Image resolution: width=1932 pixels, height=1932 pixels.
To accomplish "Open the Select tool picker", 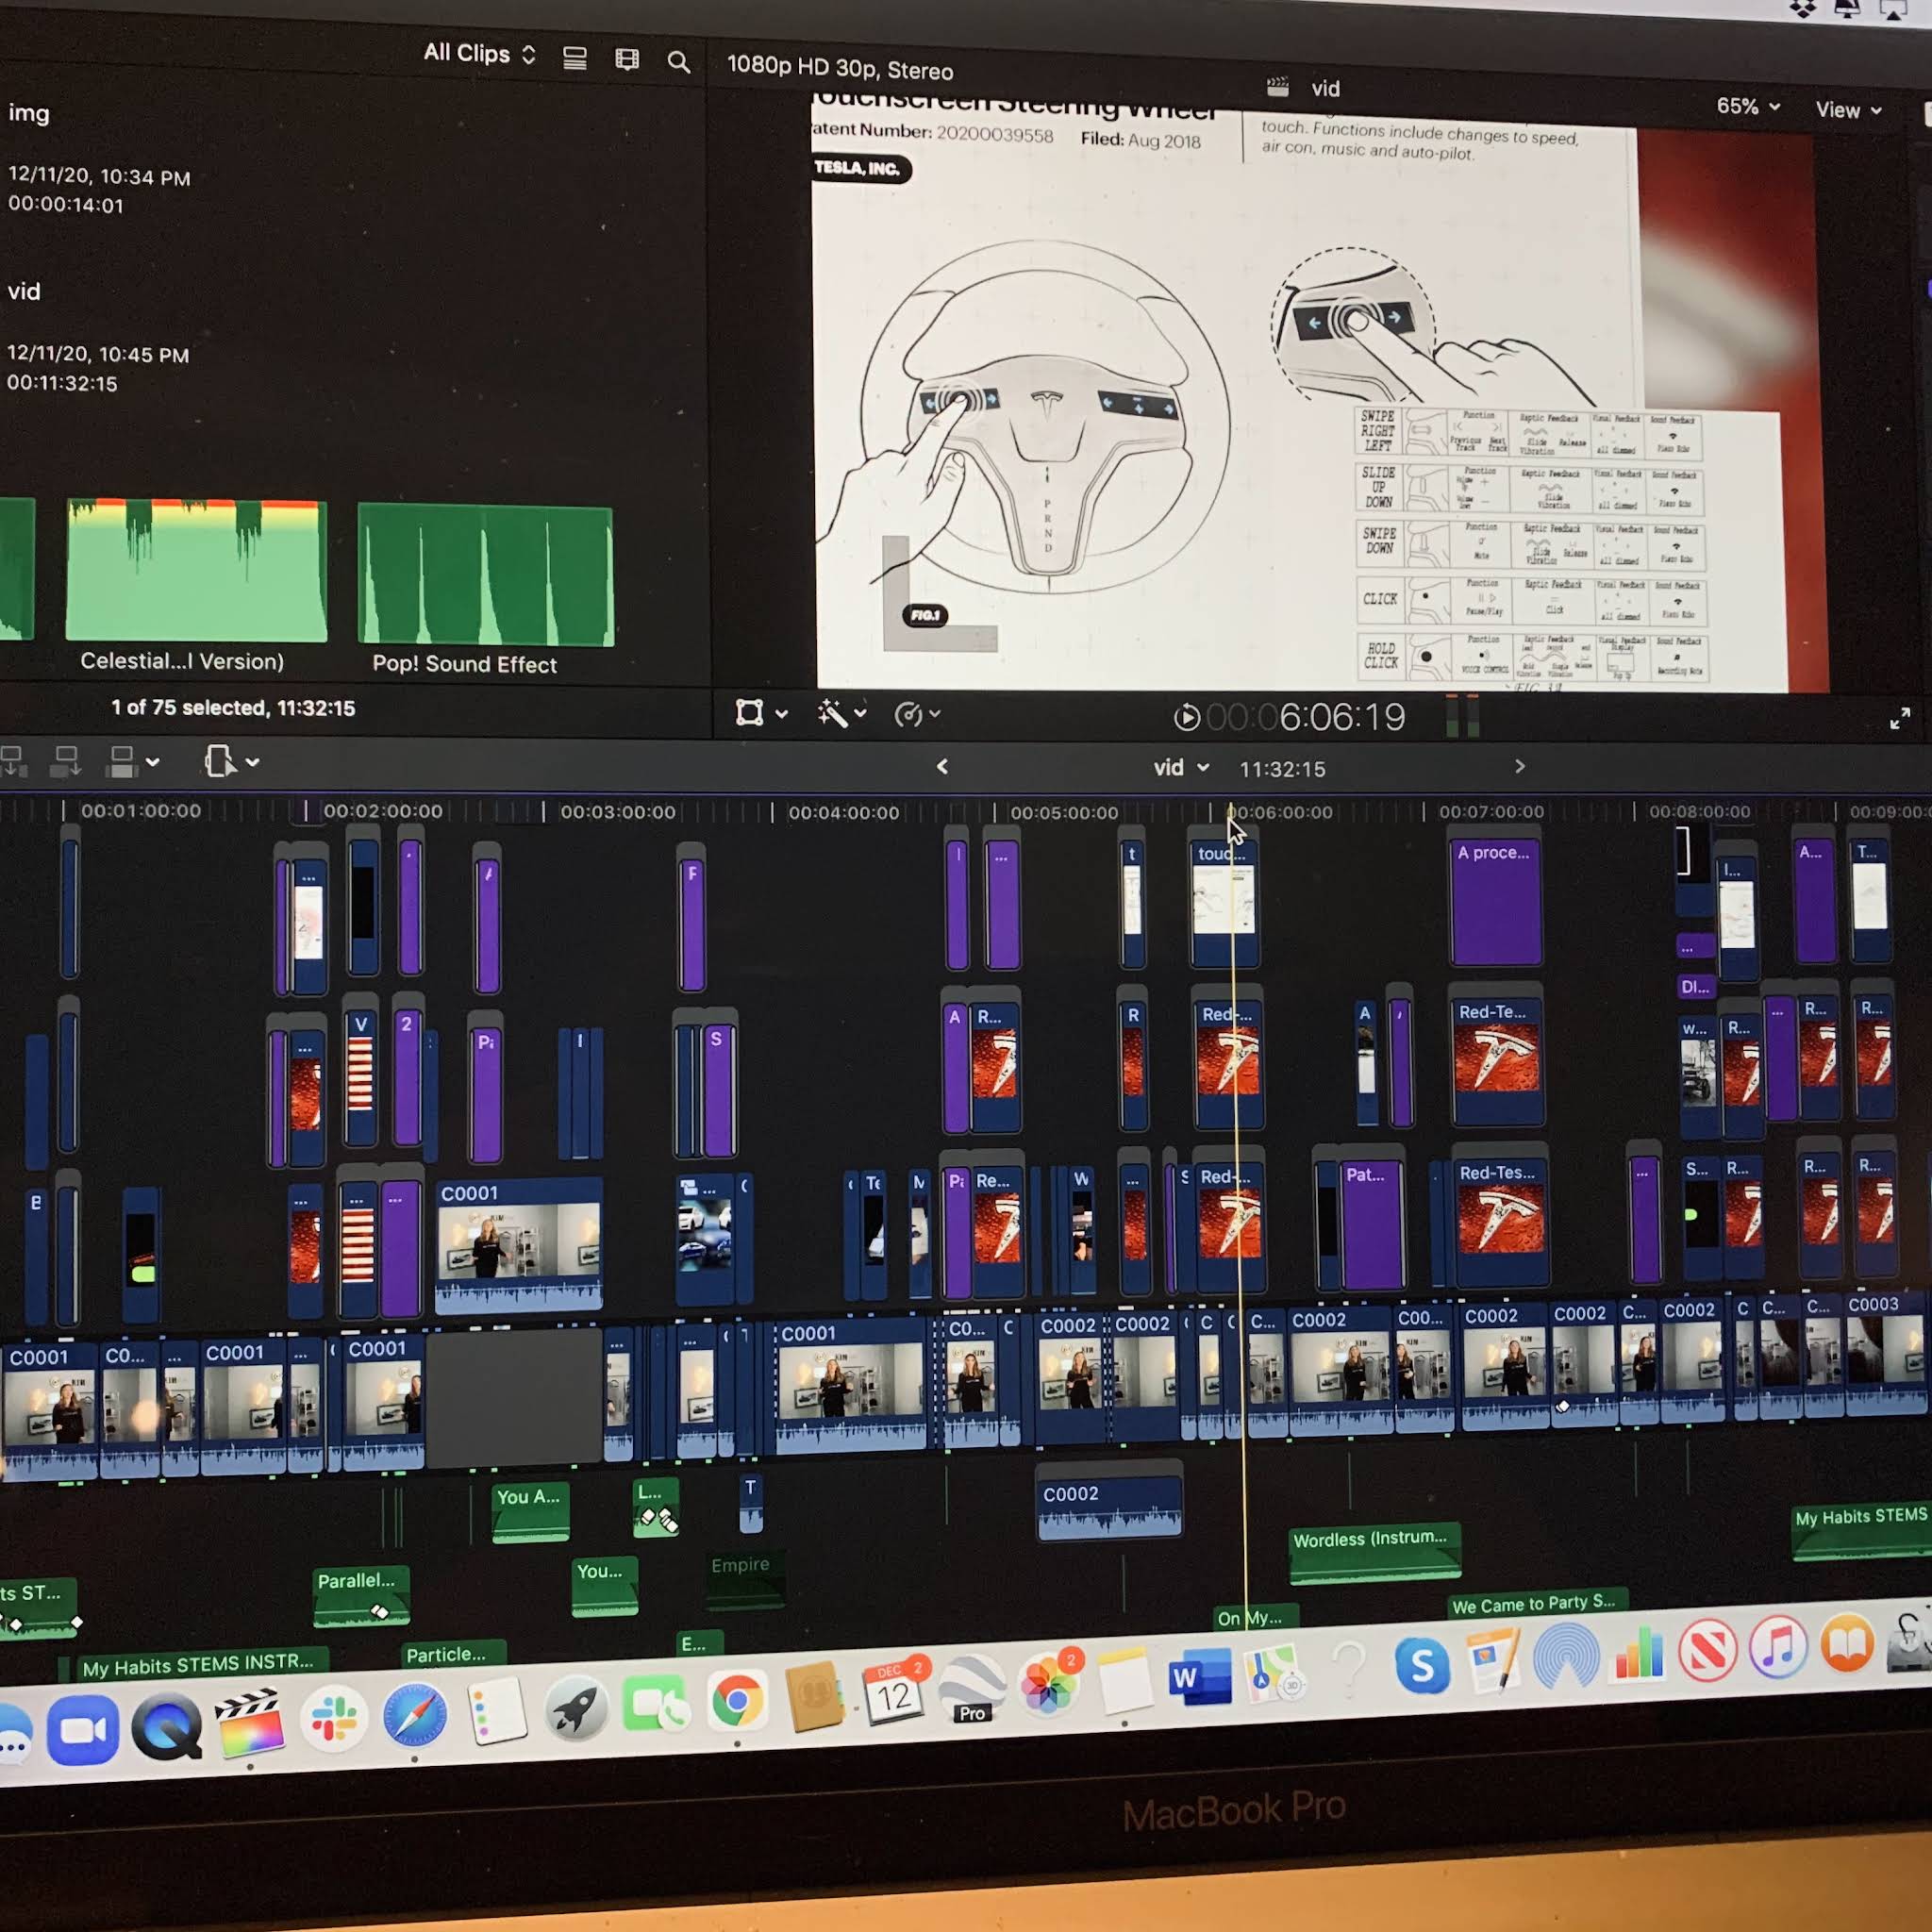I will [x=231, y=761].
